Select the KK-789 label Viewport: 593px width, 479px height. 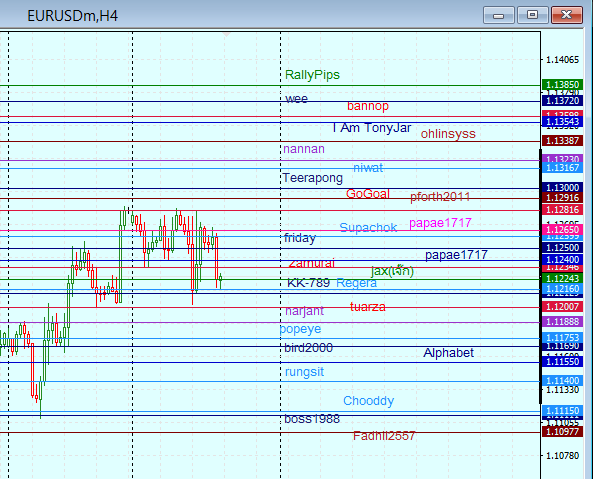[x=309, y=283]
